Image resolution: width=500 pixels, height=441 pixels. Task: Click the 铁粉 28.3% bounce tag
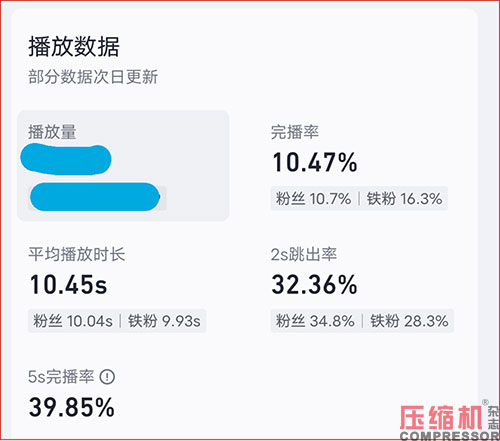pyautogui.click(x=409, y=321)
